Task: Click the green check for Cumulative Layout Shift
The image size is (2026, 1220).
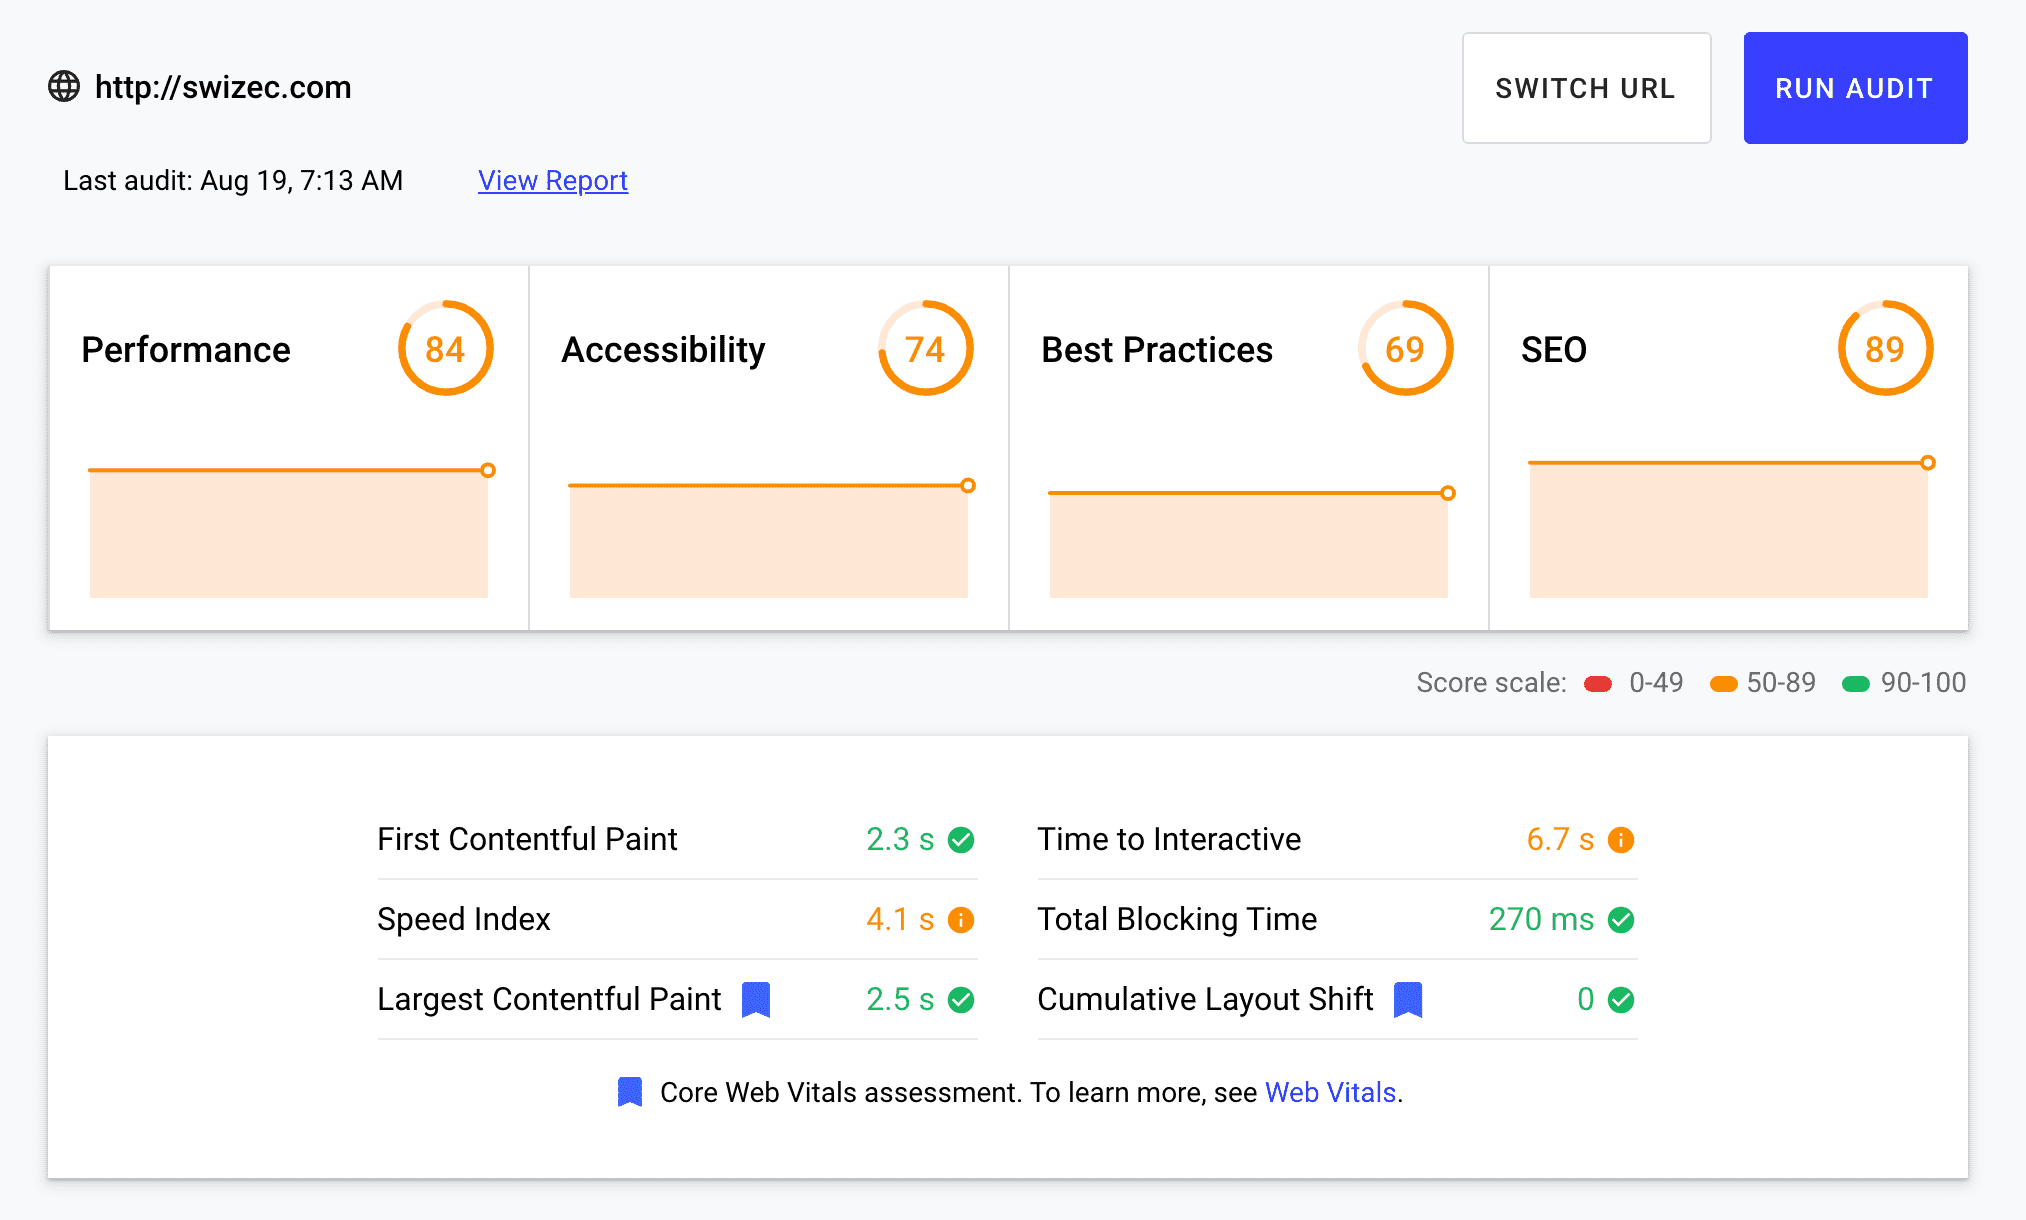Action: [x=1621, y=1000]
